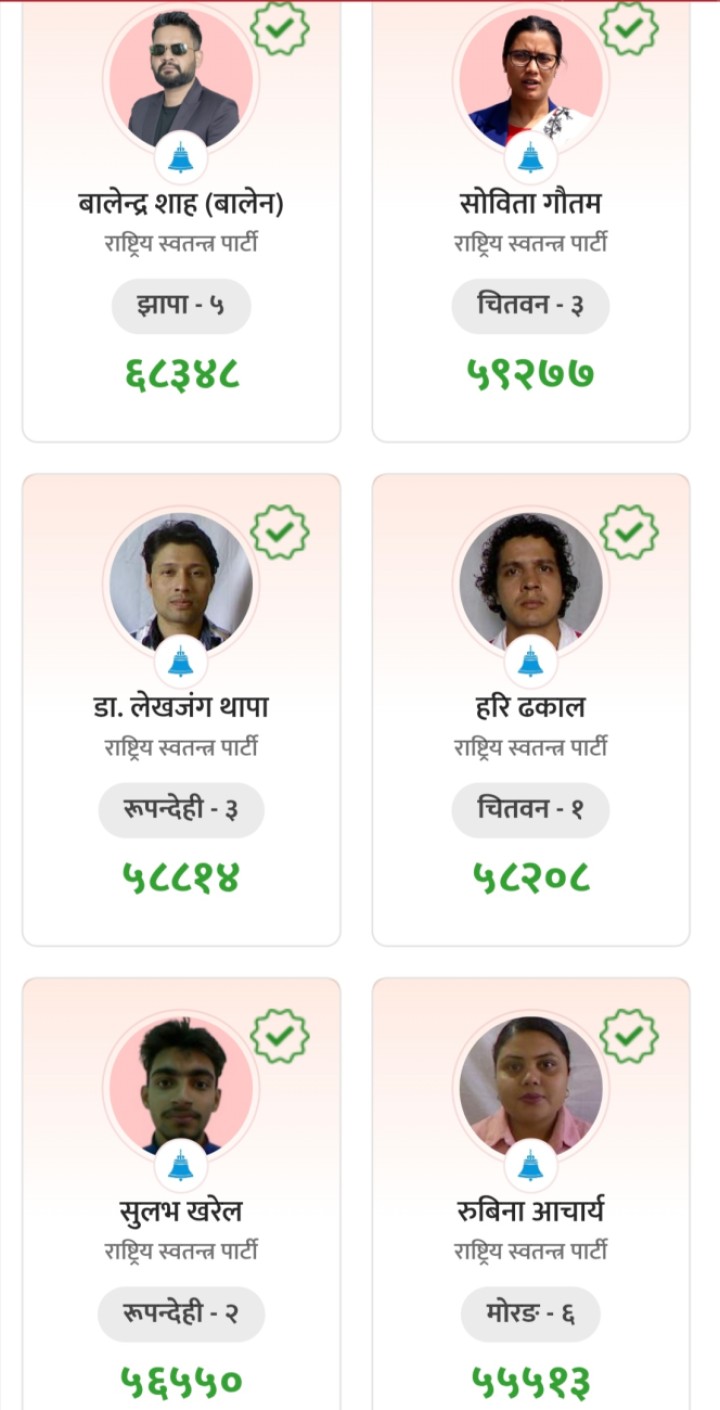Click the bell icon on रुबिना आचार्य's card
720x1410 pixels.
tap(530, 1166)
